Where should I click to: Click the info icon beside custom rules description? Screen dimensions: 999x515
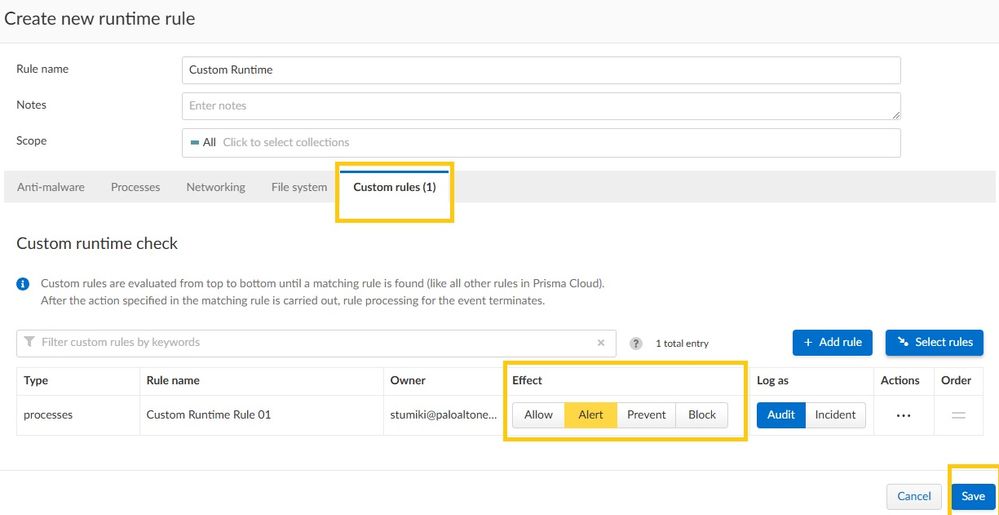tap(23, 284)
